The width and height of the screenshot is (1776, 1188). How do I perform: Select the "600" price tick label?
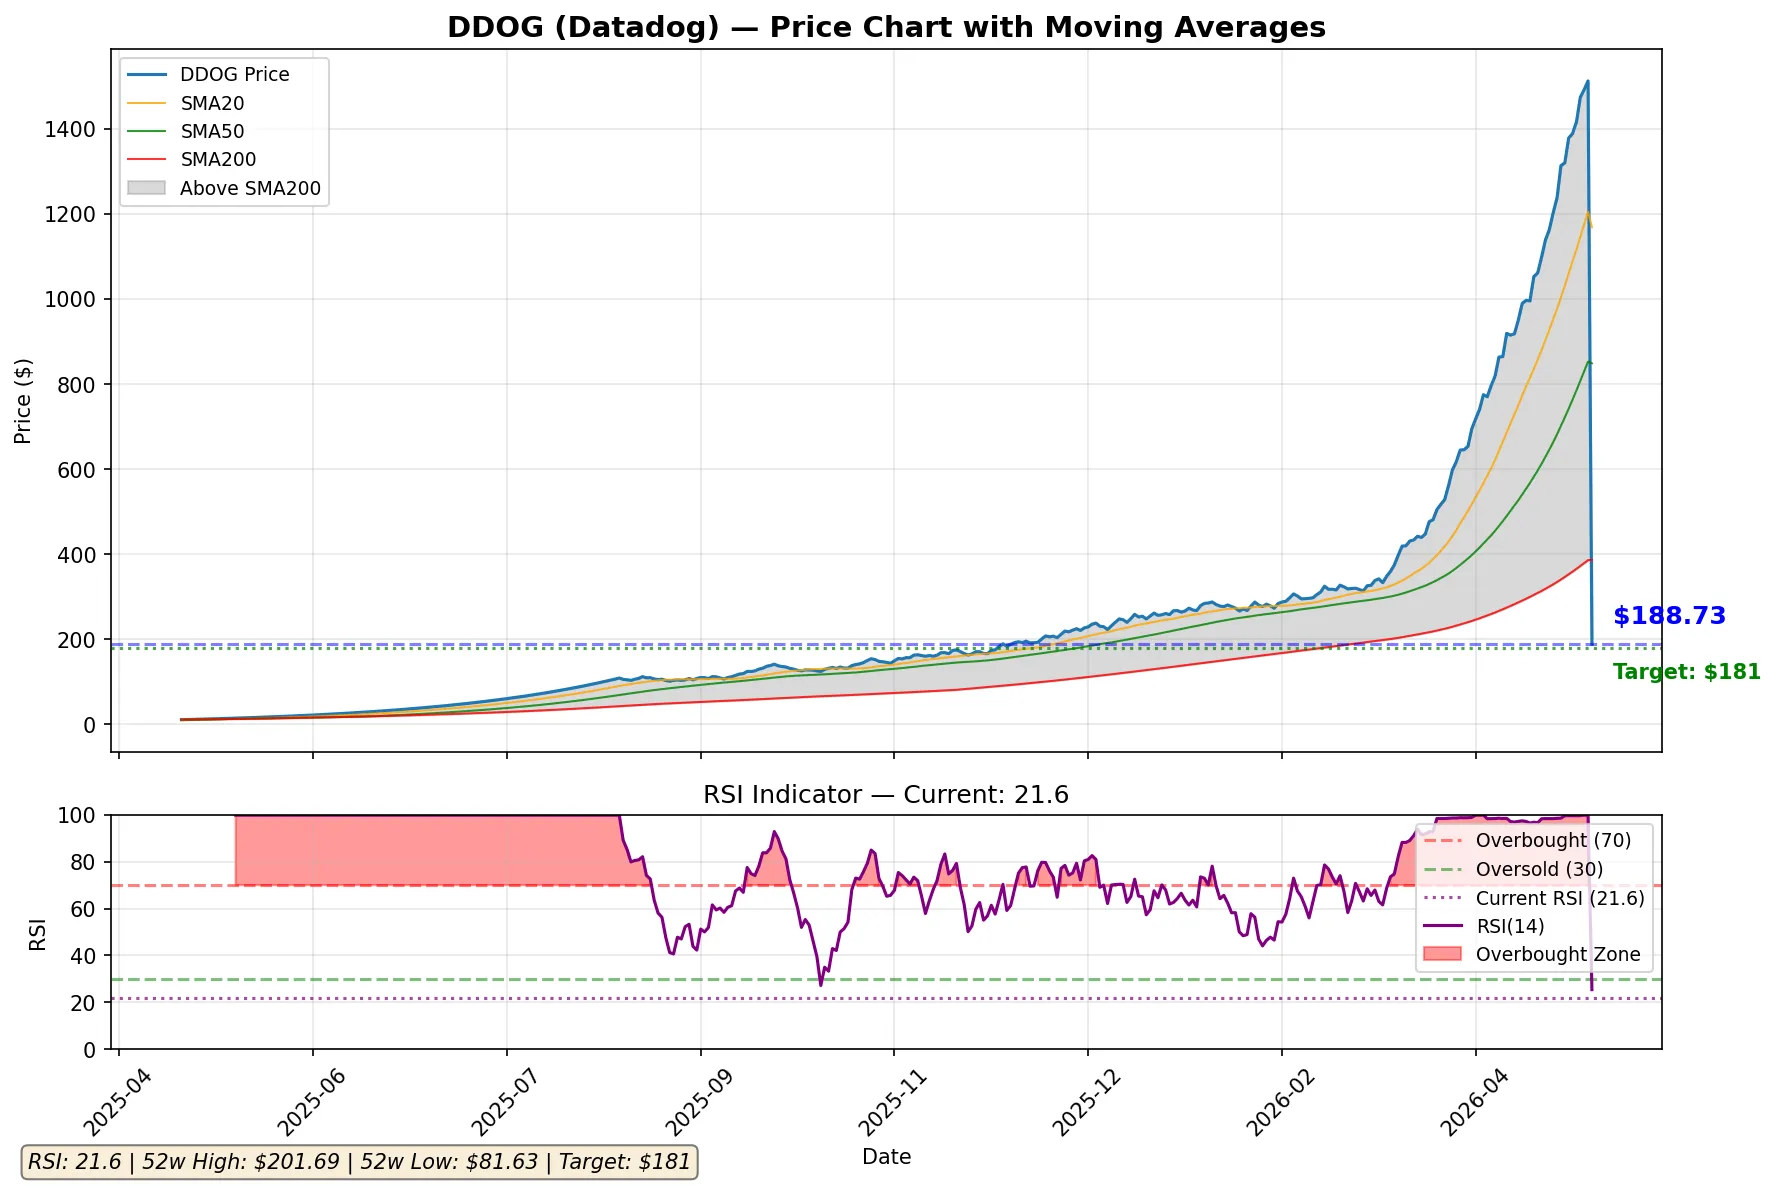point(77,469)
